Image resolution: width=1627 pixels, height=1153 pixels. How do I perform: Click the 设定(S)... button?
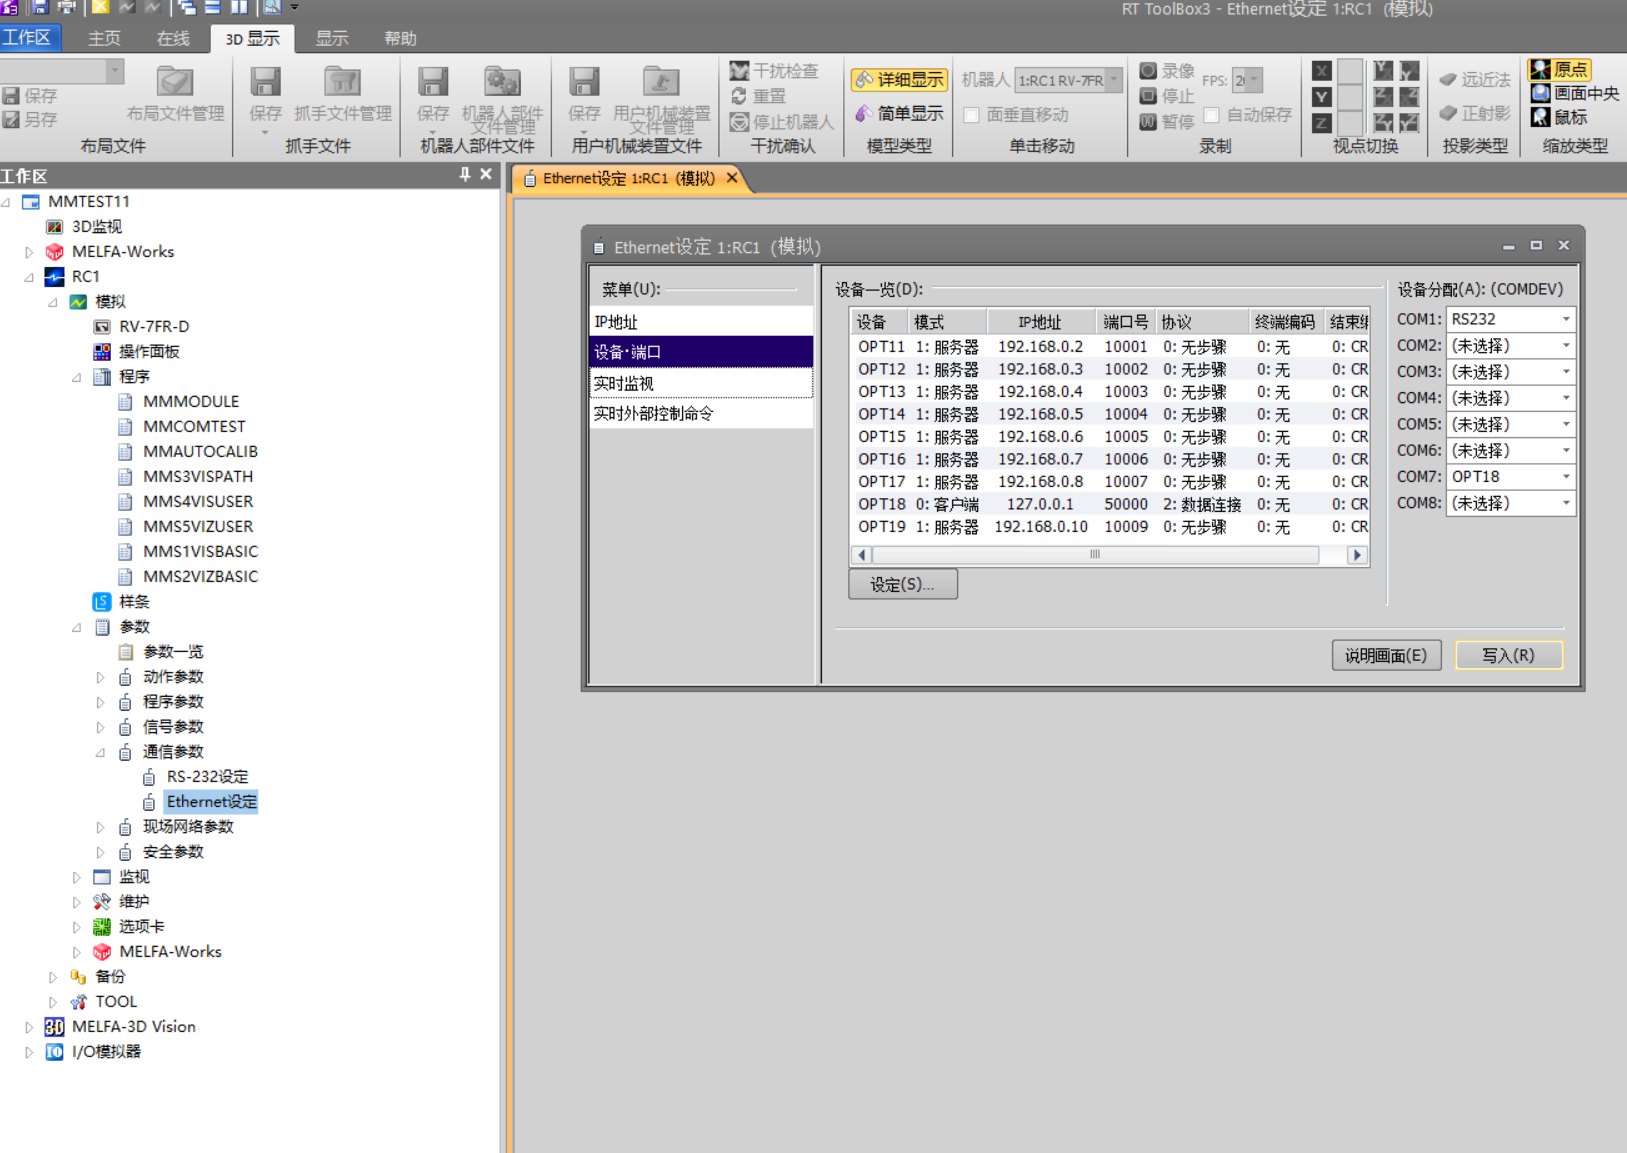point(902,585)
